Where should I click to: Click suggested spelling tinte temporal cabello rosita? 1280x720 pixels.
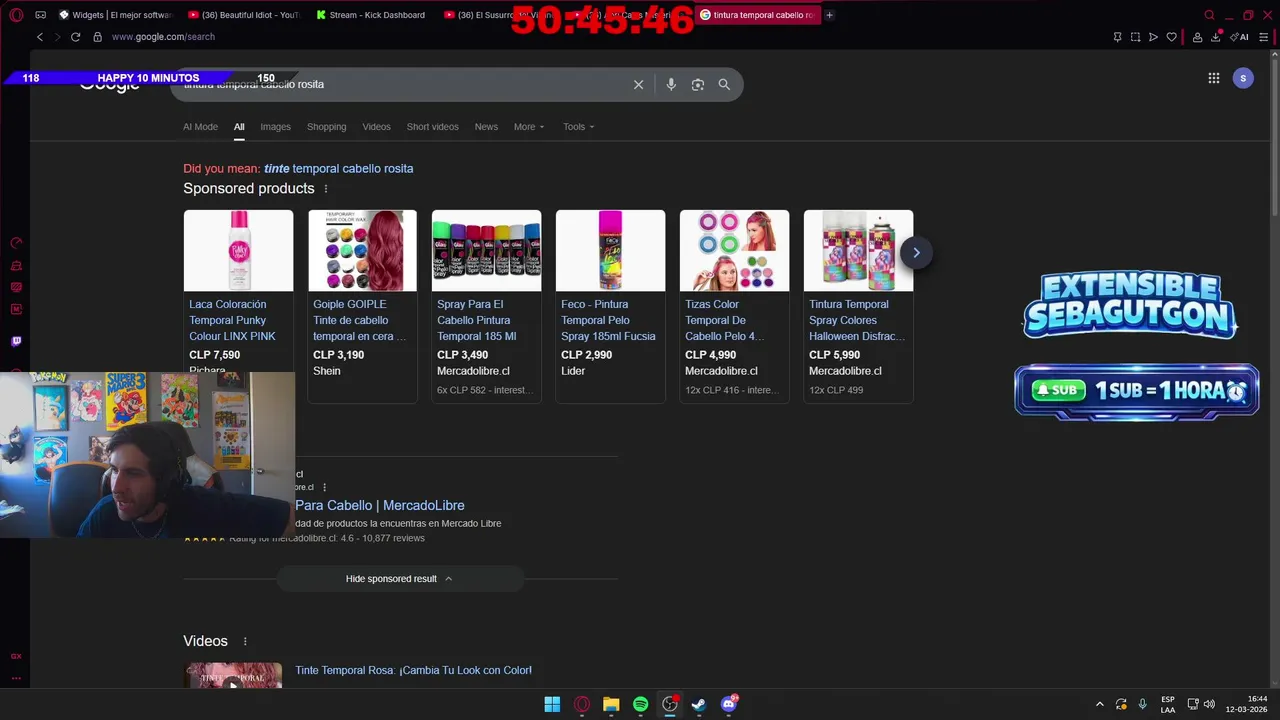338,169
